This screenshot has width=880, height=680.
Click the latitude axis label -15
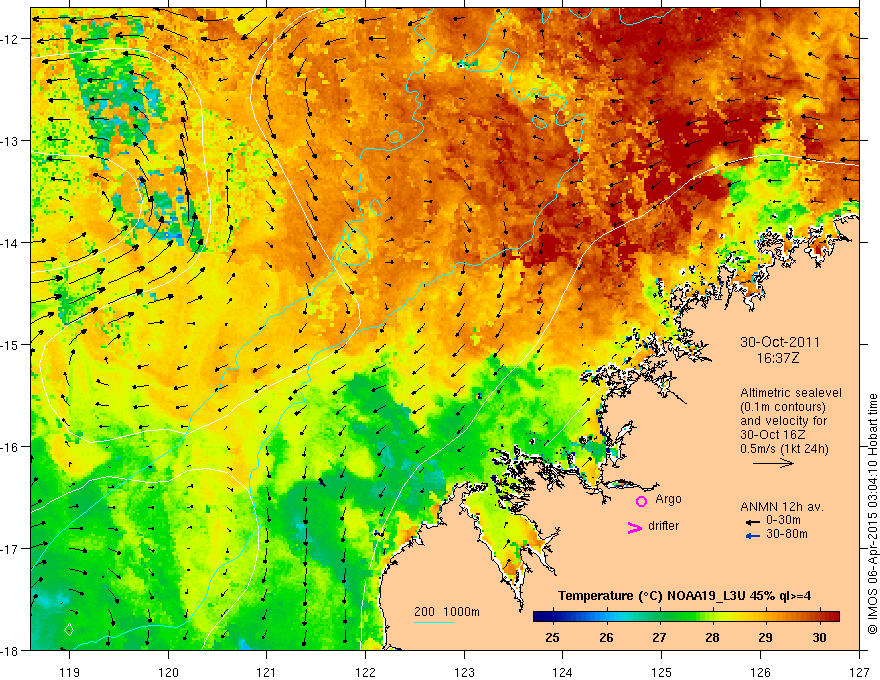(x=10, y=344)
